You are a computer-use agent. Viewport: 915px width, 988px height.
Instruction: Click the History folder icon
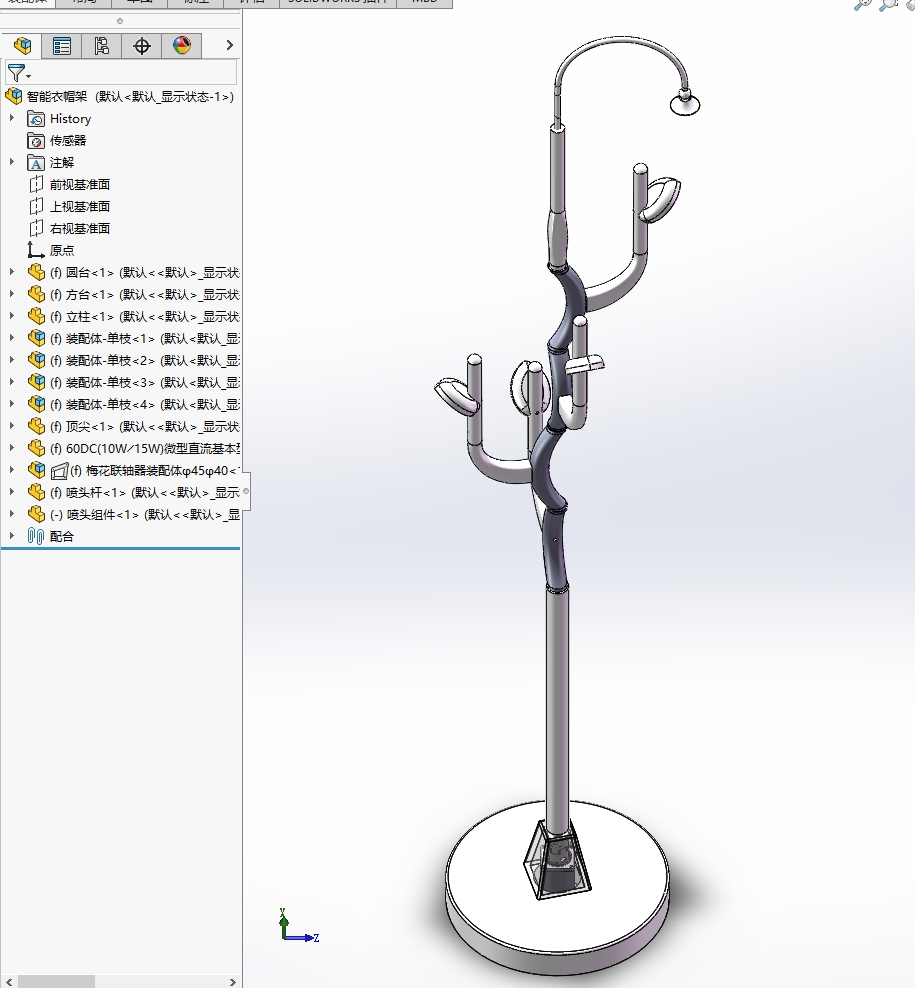coord(36,118)
